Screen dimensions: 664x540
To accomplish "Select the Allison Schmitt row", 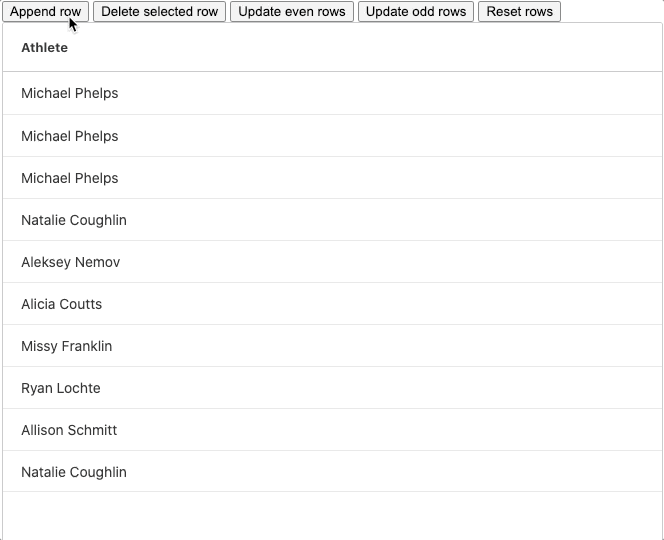I will (332, 429).
